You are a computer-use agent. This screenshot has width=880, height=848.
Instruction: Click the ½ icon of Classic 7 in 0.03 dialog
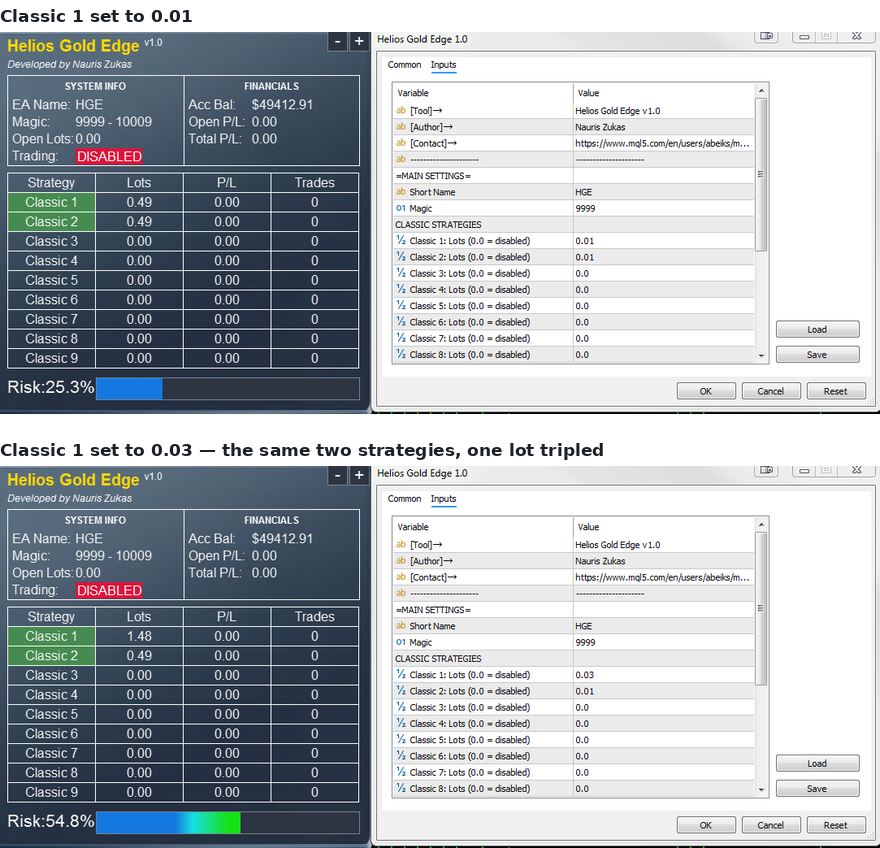click(401, 772)
